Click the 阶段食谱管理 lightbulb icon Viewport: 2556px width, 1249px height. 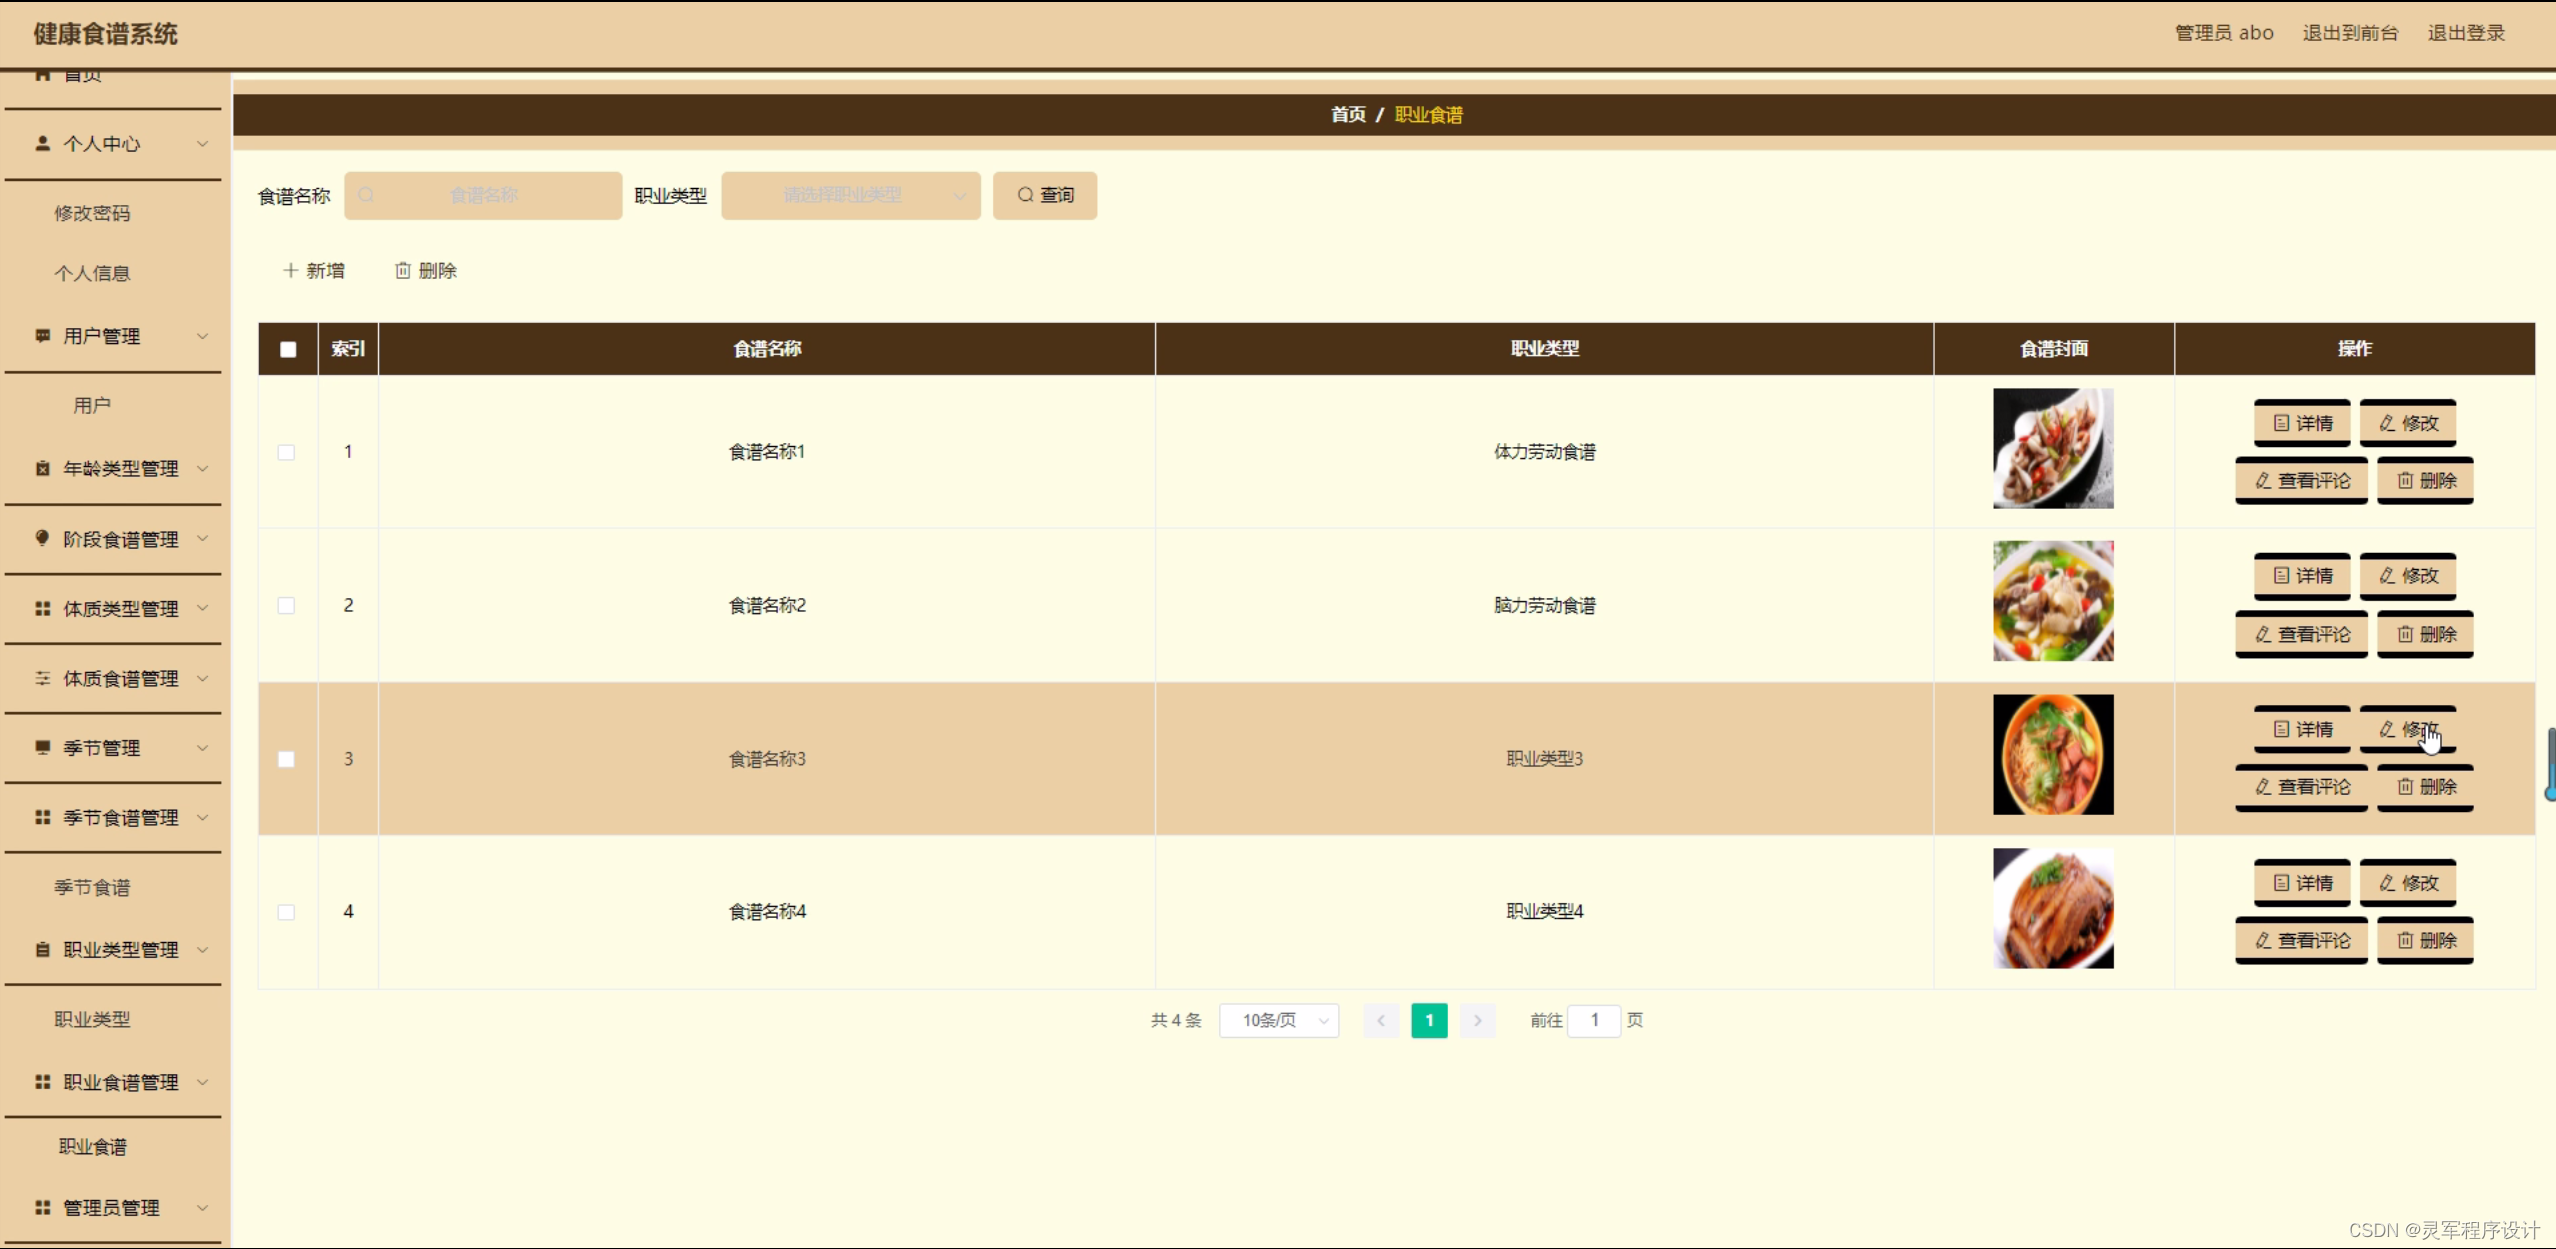click(x=42, y=538)
